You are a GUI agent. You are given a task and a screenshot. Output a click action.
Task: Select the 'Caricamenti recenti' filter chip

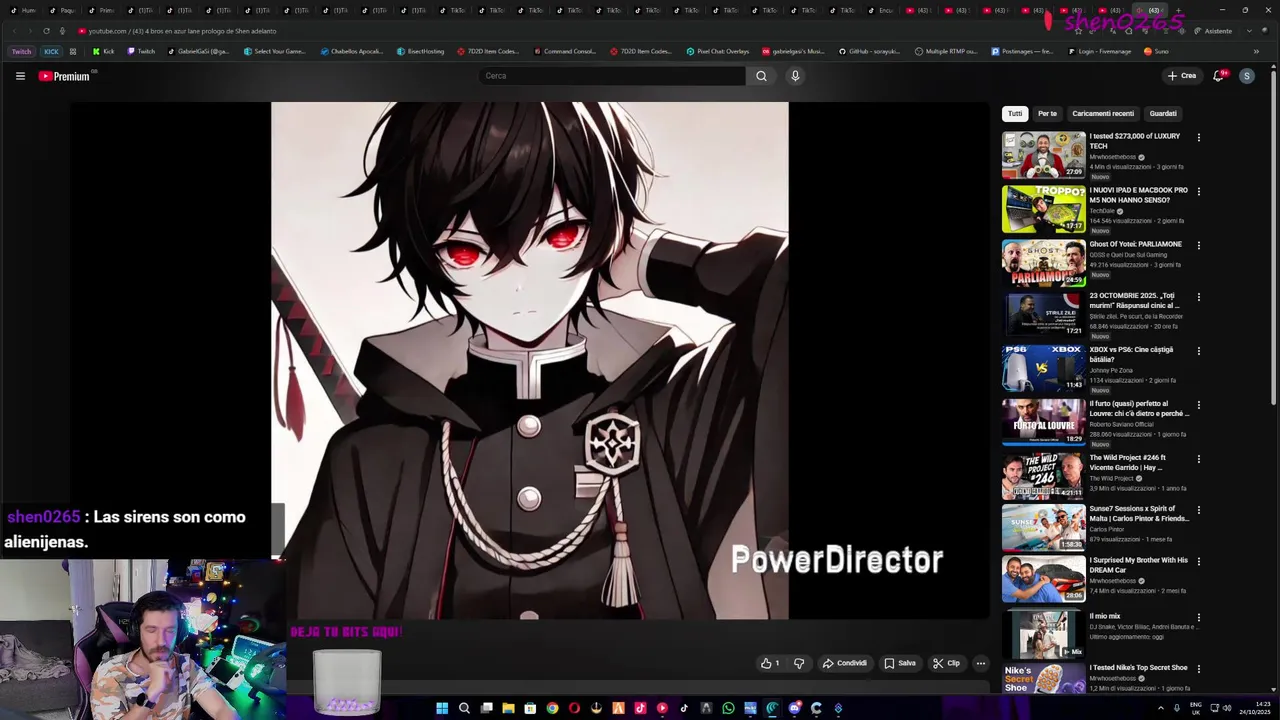pos(1103,114)
